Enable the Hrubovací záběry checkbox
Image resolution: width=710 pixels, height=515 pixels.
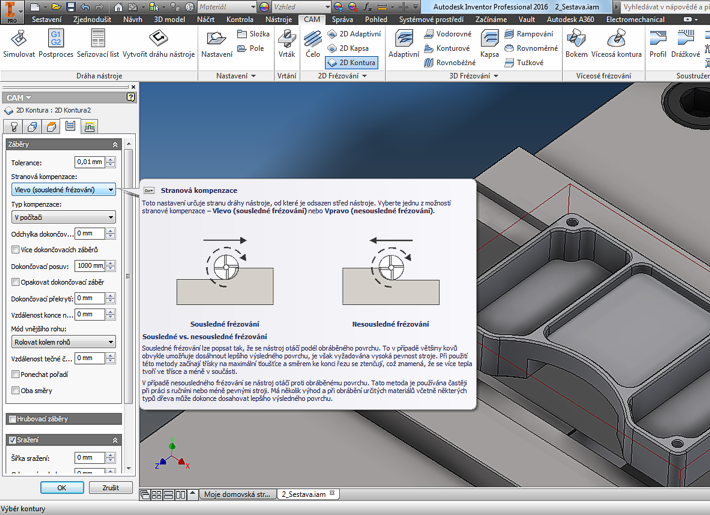point(12,419)
